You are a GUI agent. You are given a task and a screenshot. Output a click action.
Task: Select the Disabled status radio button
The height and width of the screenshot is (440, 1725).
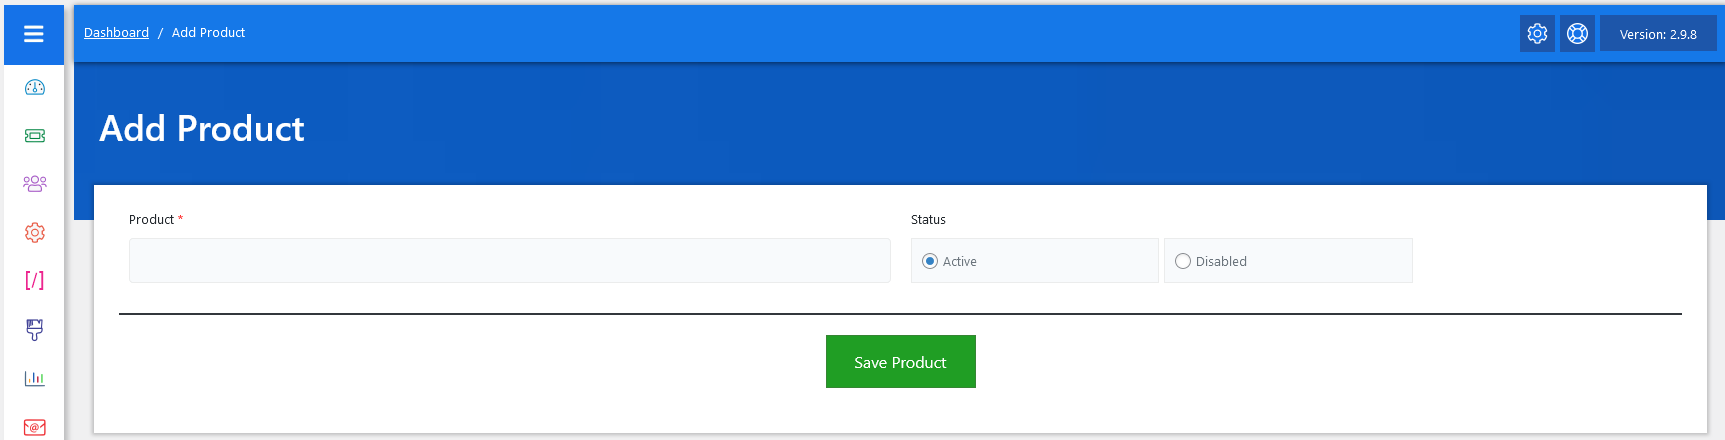point(1183,261)
